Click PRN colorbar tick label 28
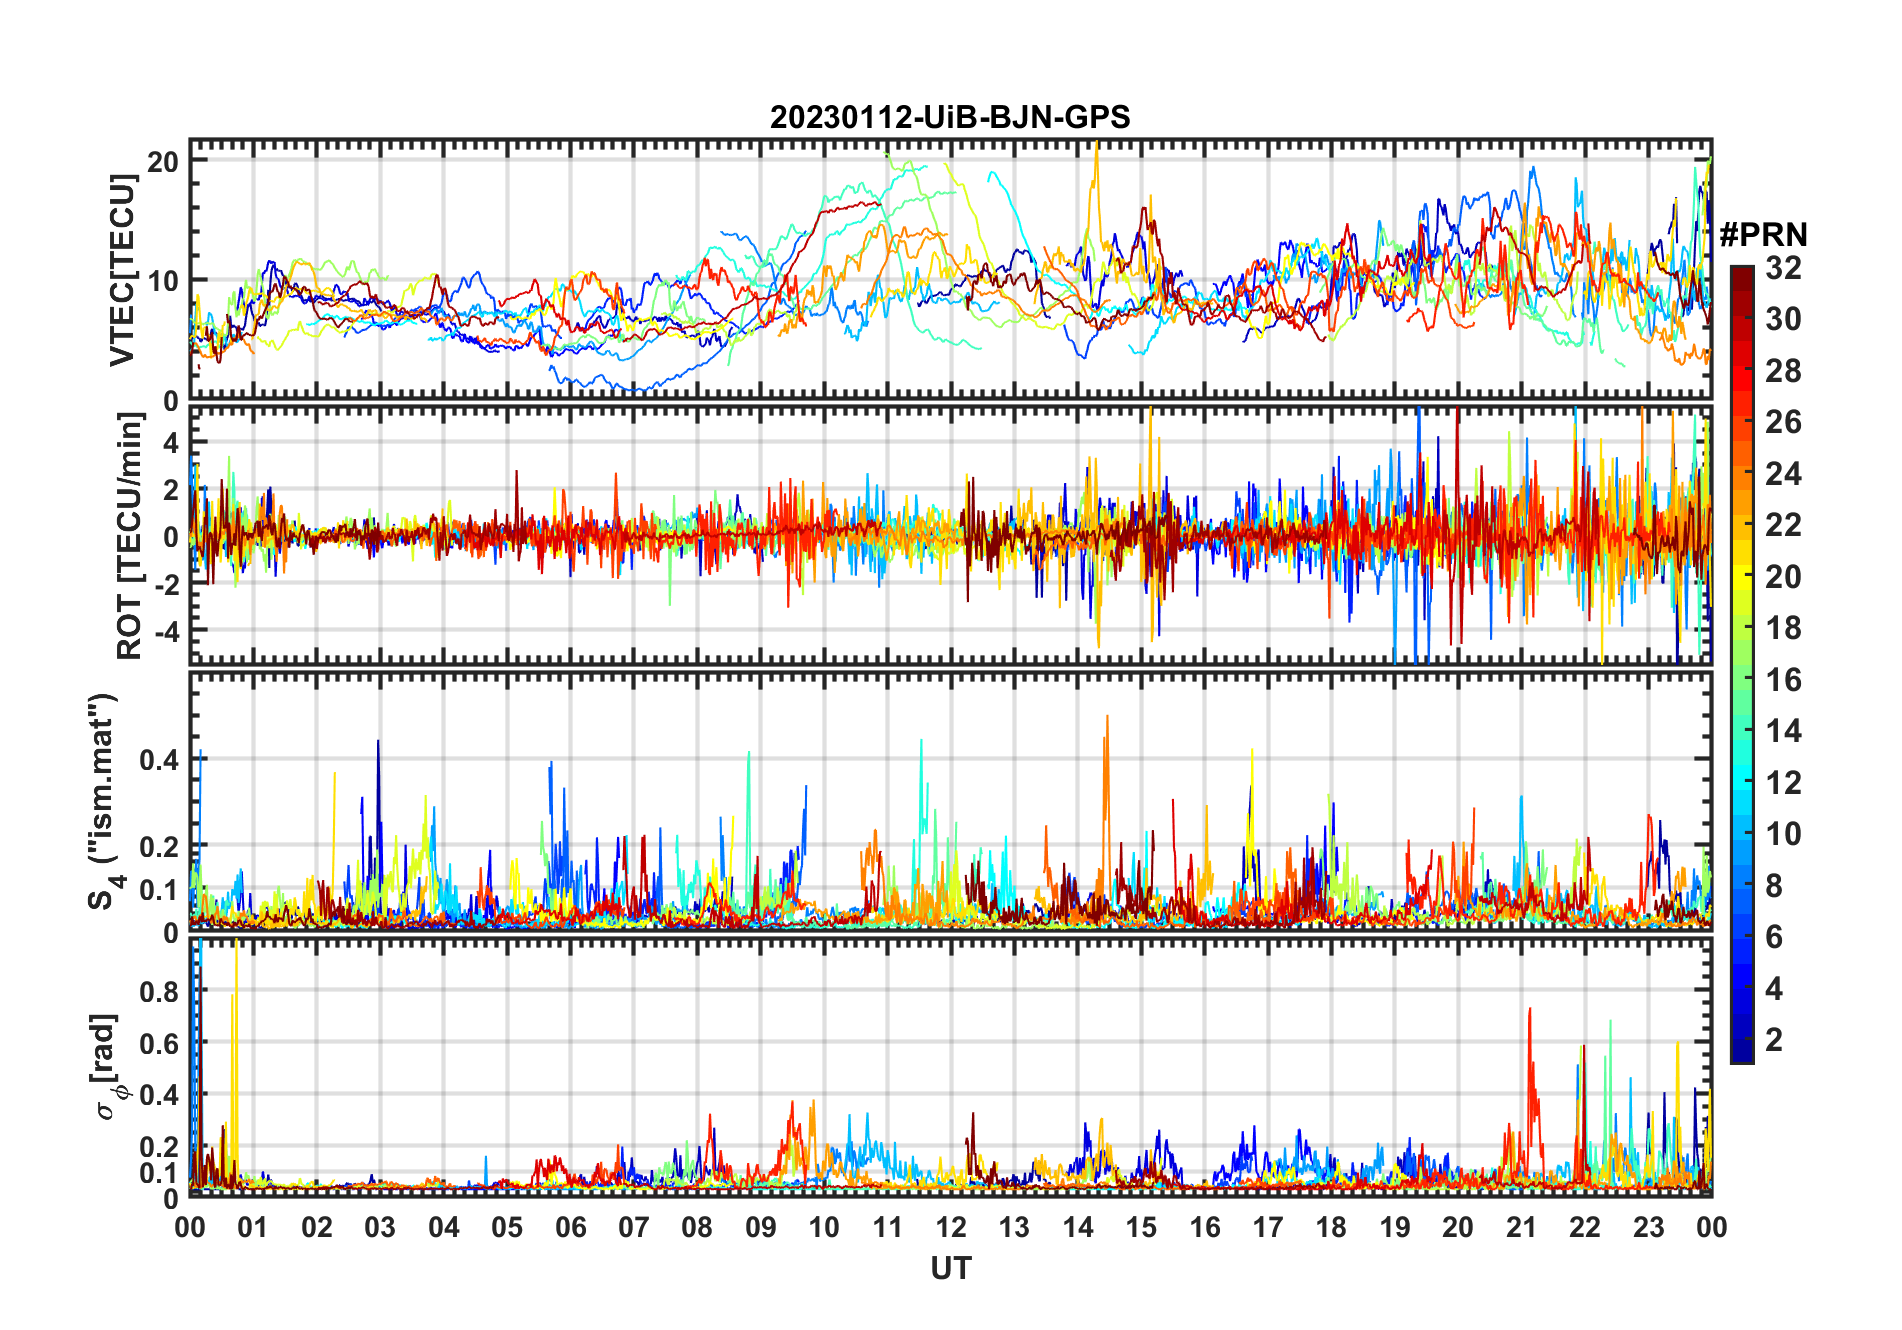The width and height of the screenshot is (1902, 1330). coord(1783,370)
